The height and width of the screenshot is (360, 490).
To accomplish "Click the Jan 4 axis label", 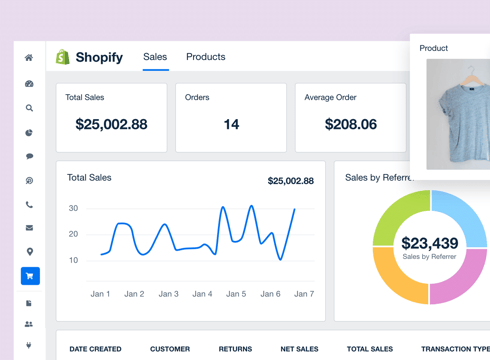I will 202,294.
